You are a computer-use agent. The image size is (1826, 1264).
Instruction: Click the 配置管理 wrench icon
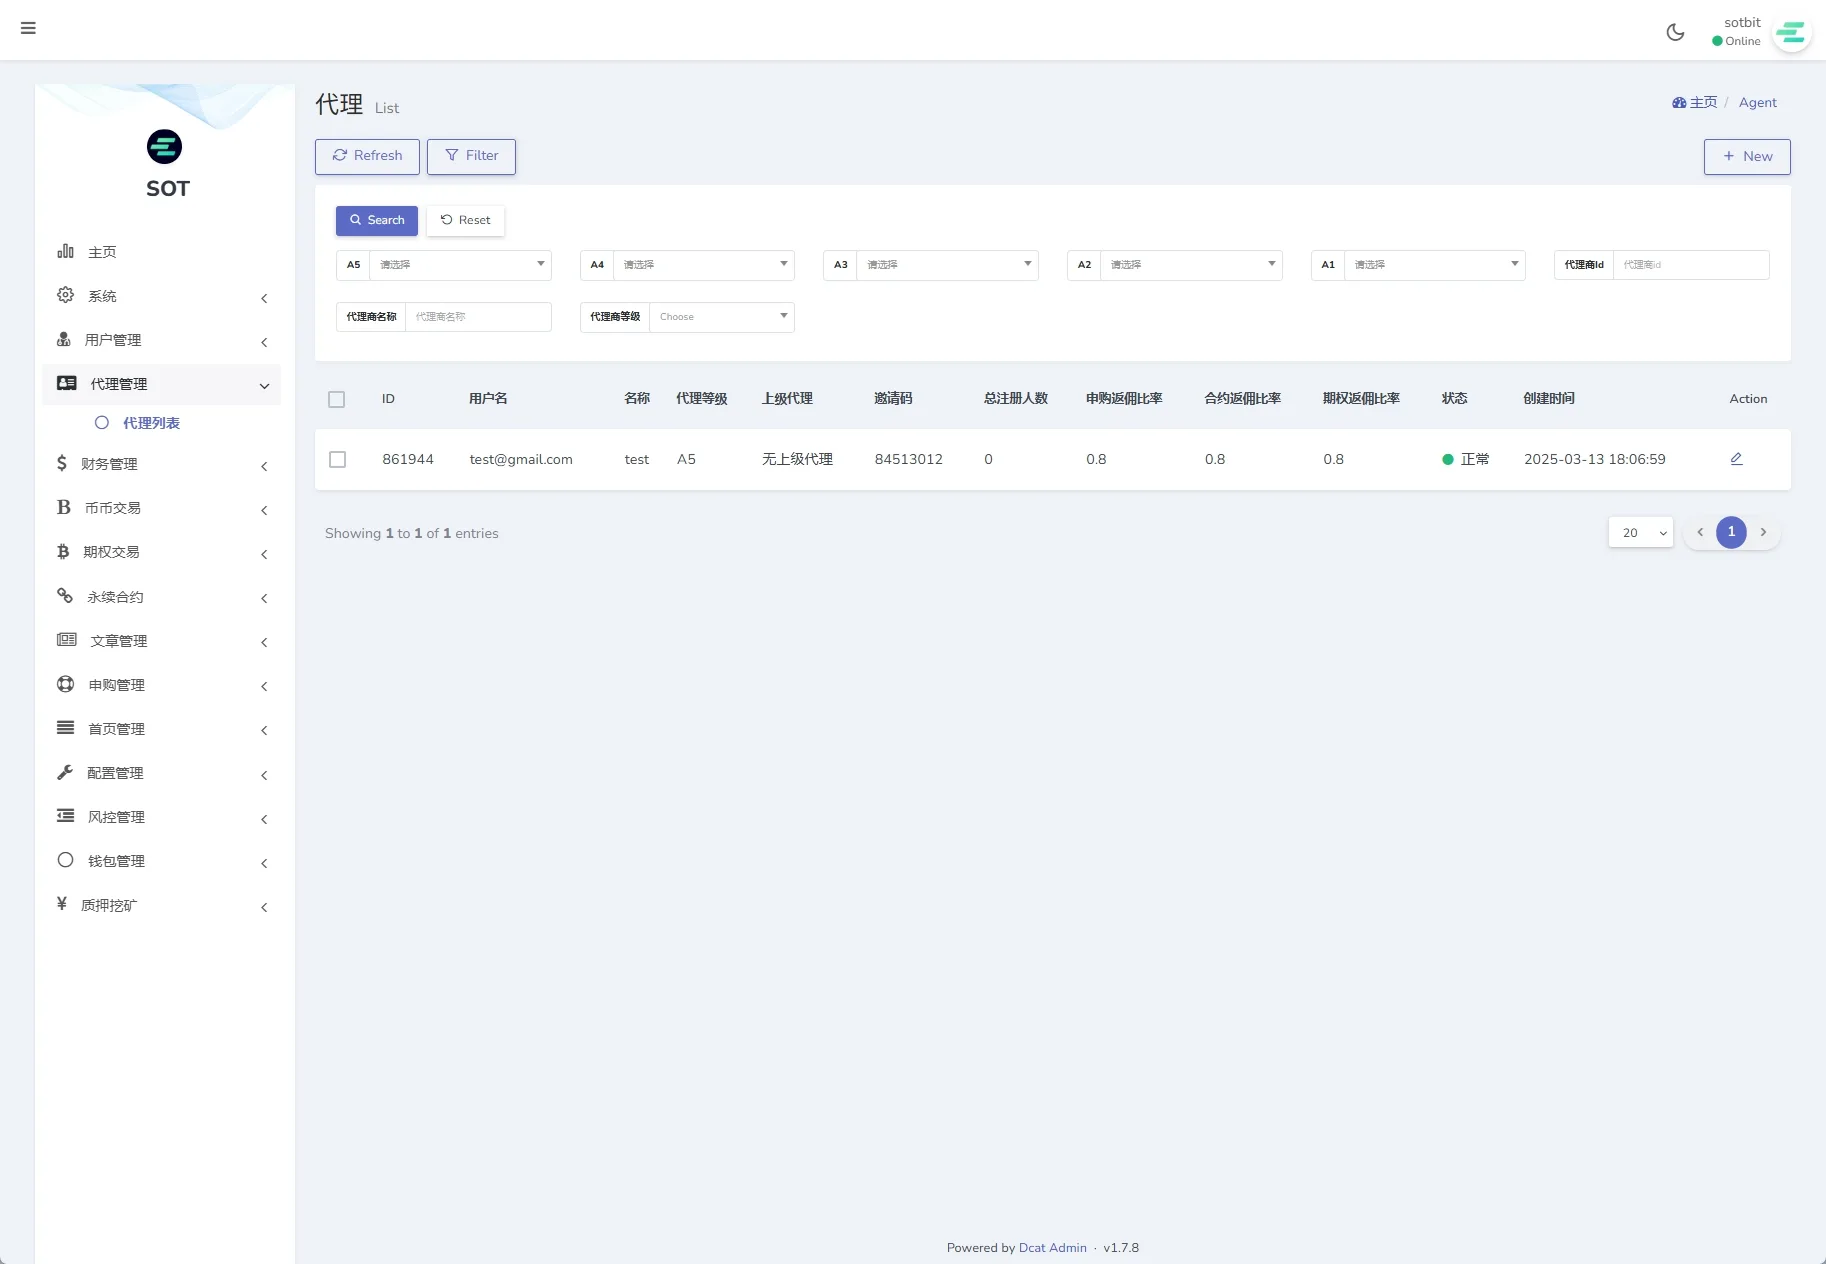click(x=65, y=772)
